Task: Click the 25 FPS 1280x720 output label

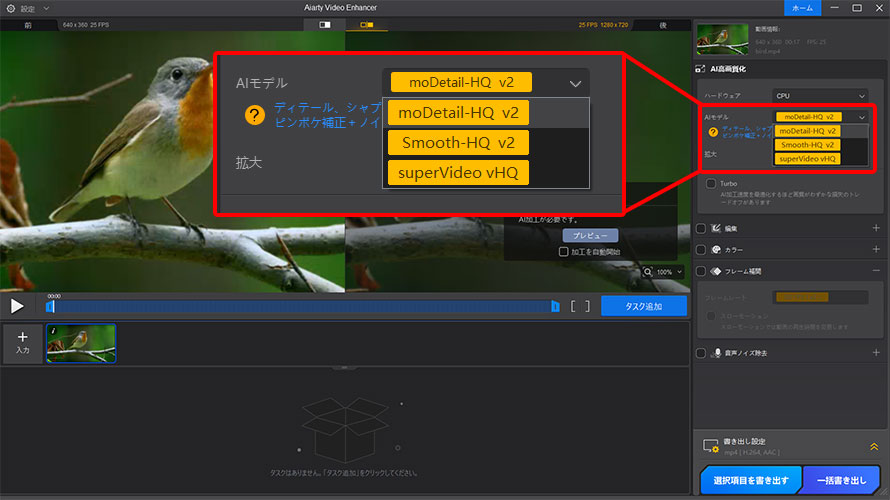Action: pos(603,25)
